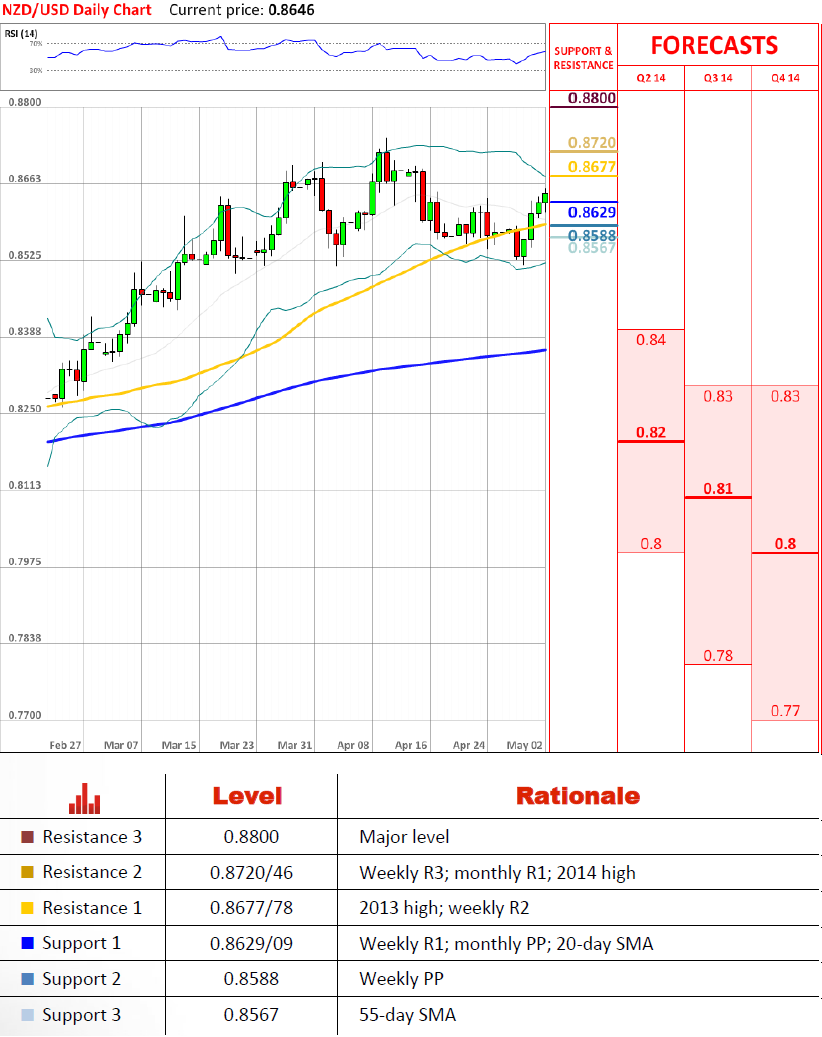Click the 0.7700 price axis label
This screenshot has width=822, height=1037.
24,715
